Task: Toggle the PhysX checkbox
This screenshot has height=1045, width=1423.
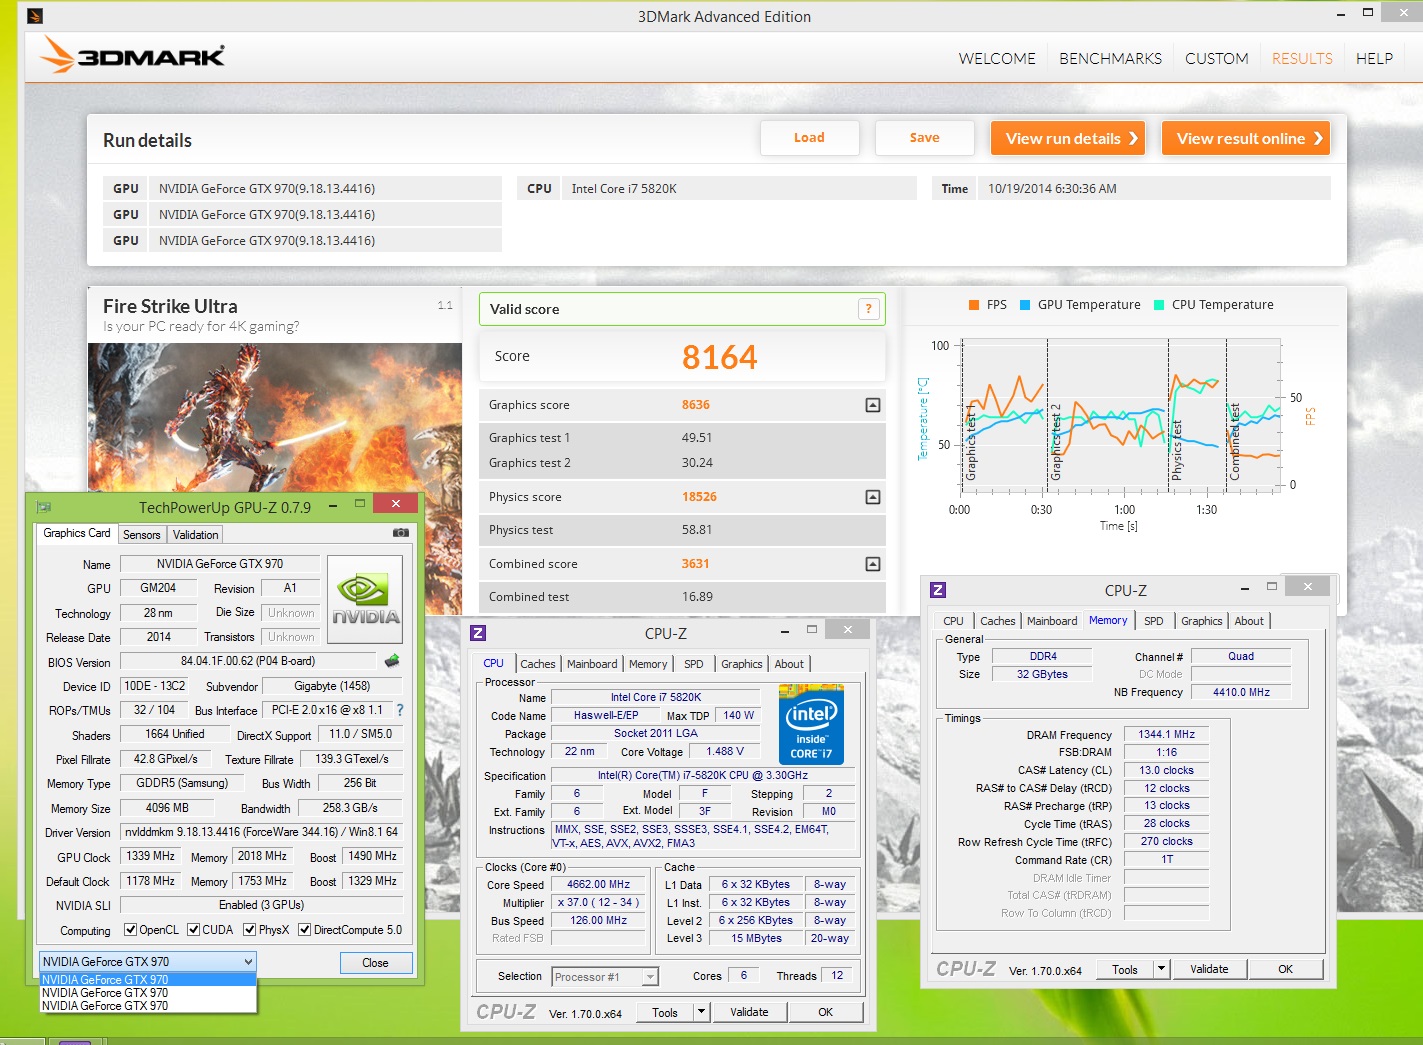Action: click(x=249, y=930)
